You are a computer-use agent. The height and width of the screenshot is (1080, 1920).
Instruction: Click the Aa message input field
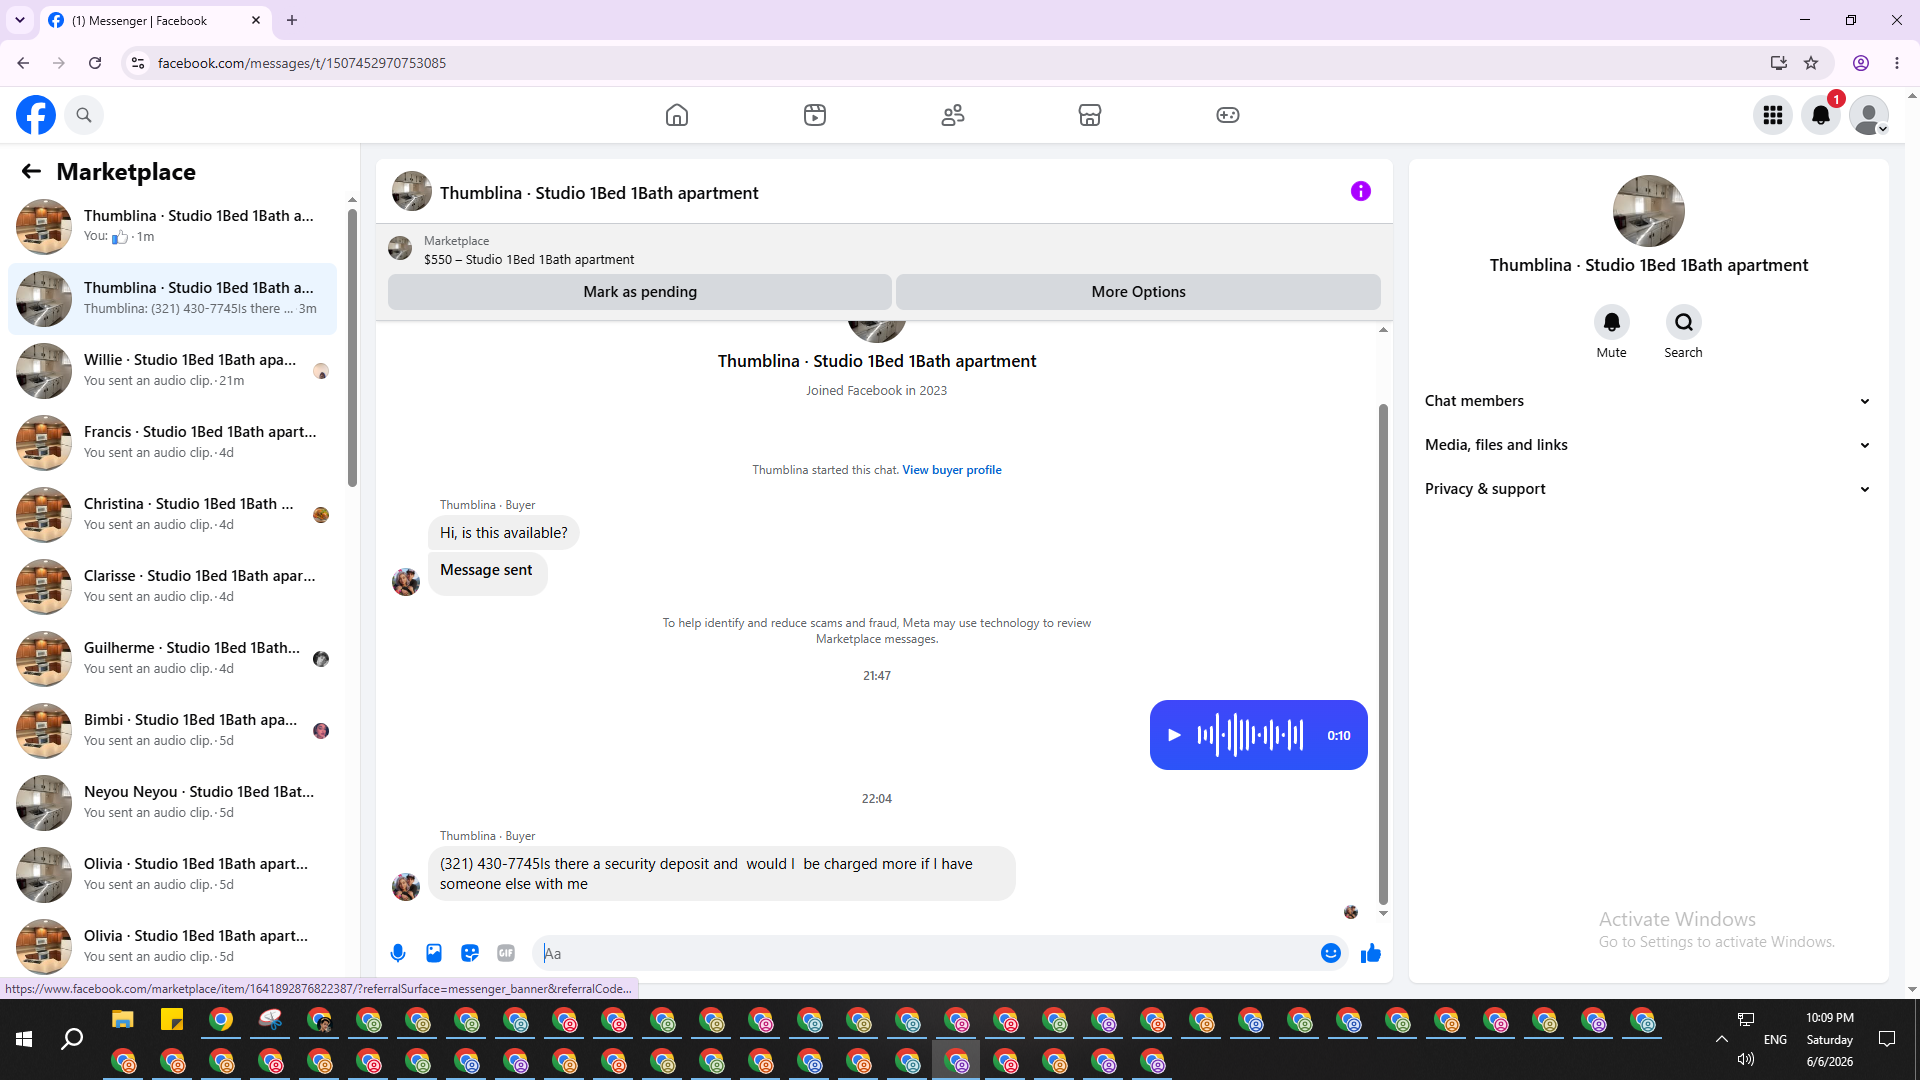tap(925, 953)
